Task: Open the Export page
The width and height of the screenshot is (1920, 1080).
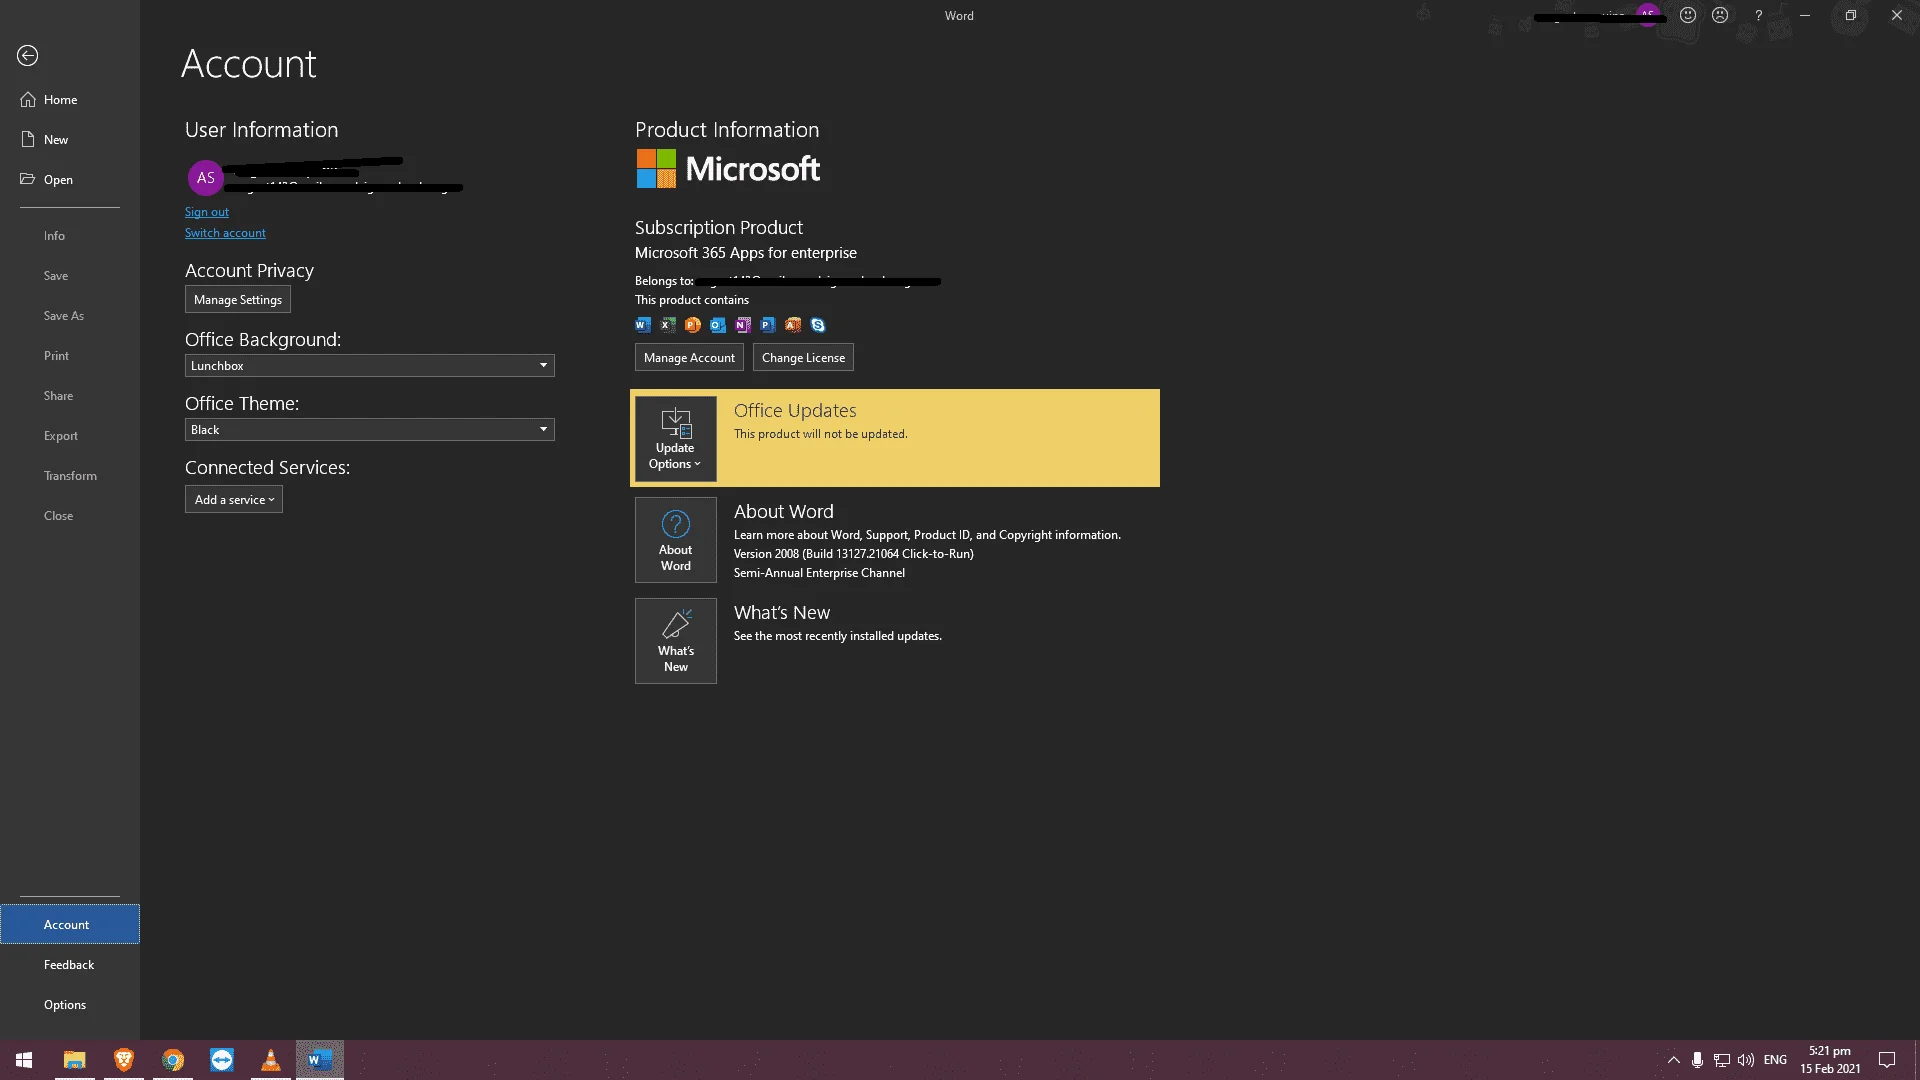Action: [70, 436]
